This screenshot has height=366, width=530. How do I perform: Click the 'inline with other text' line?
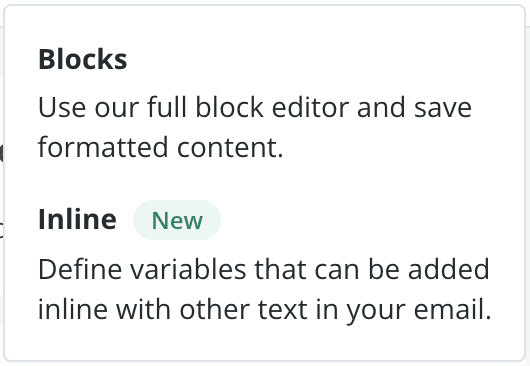(265, 310)
